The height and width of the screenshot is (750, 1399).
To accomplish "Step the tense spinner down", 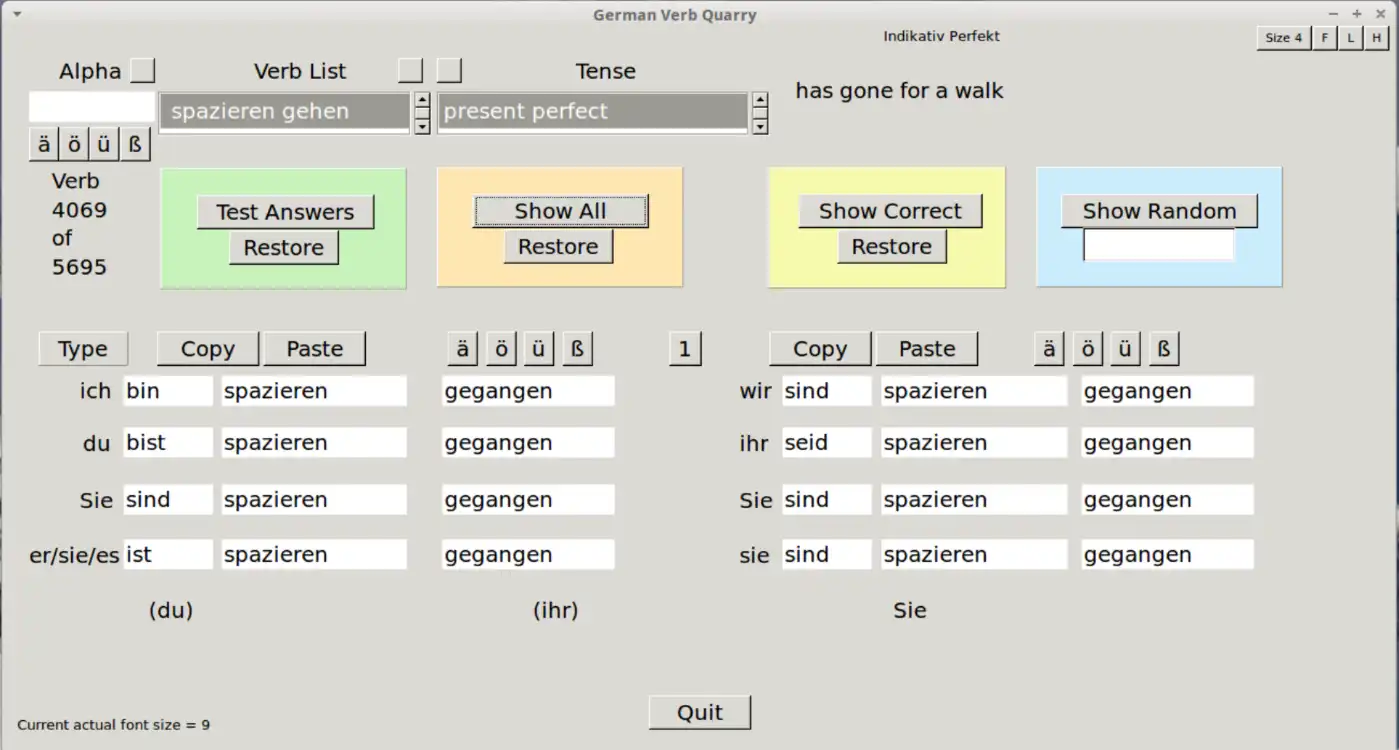I will 760,126.
